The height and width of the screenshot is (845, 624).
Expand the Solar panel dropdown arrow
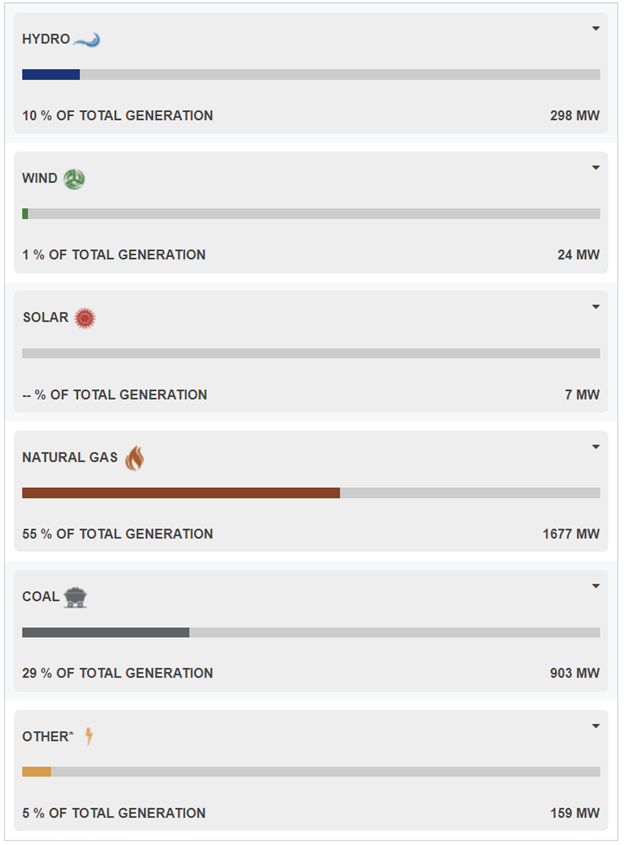[596, 307]
